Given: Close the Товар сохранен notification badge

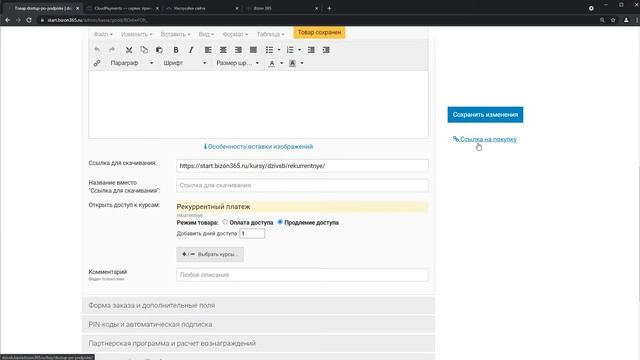Looking at the screenshot, I should [x=319, y=32].
